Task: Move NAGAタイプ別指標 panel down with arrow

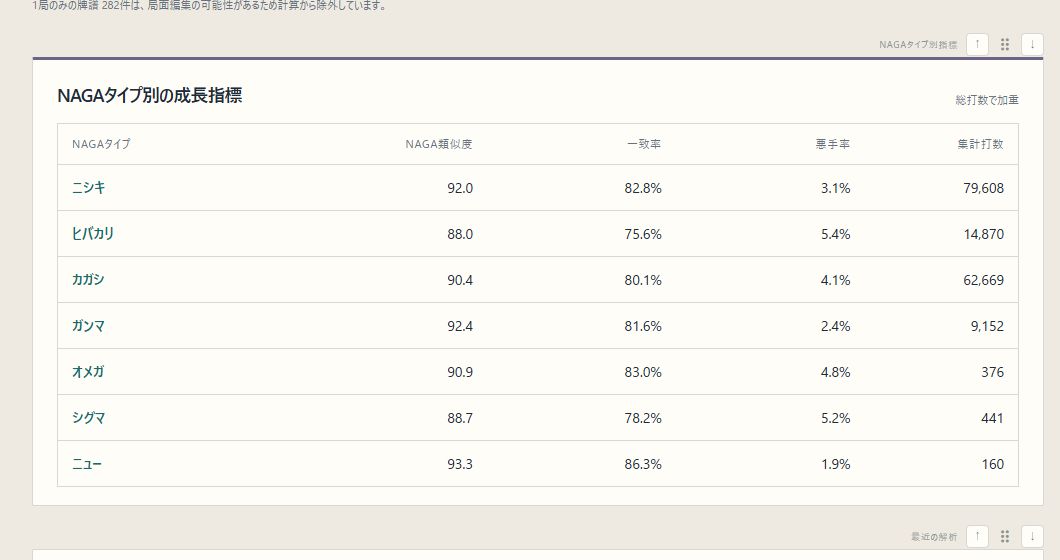Action: (x=1032, y=45)
